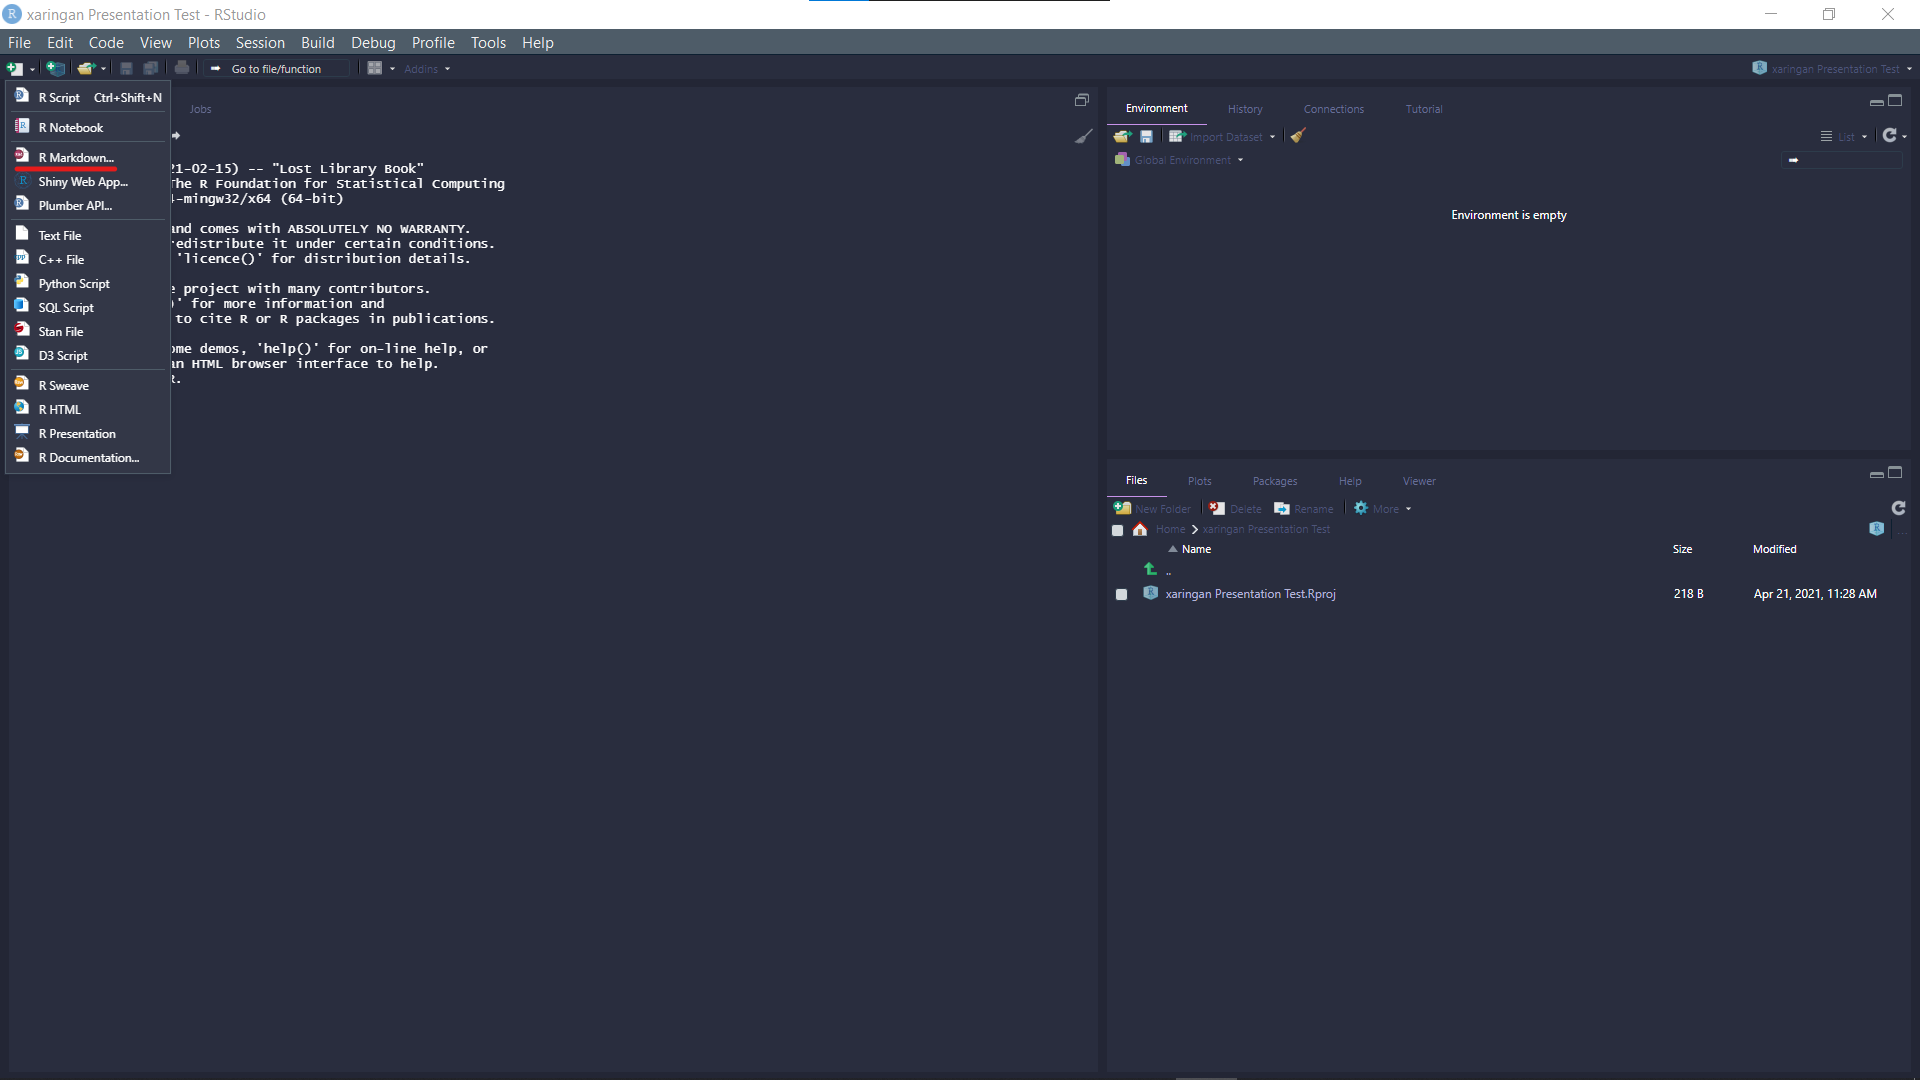The height and width of the screenshot is (1080, 1920).
Task: Select R Script from the new file menu
Action: pos(88,97)
